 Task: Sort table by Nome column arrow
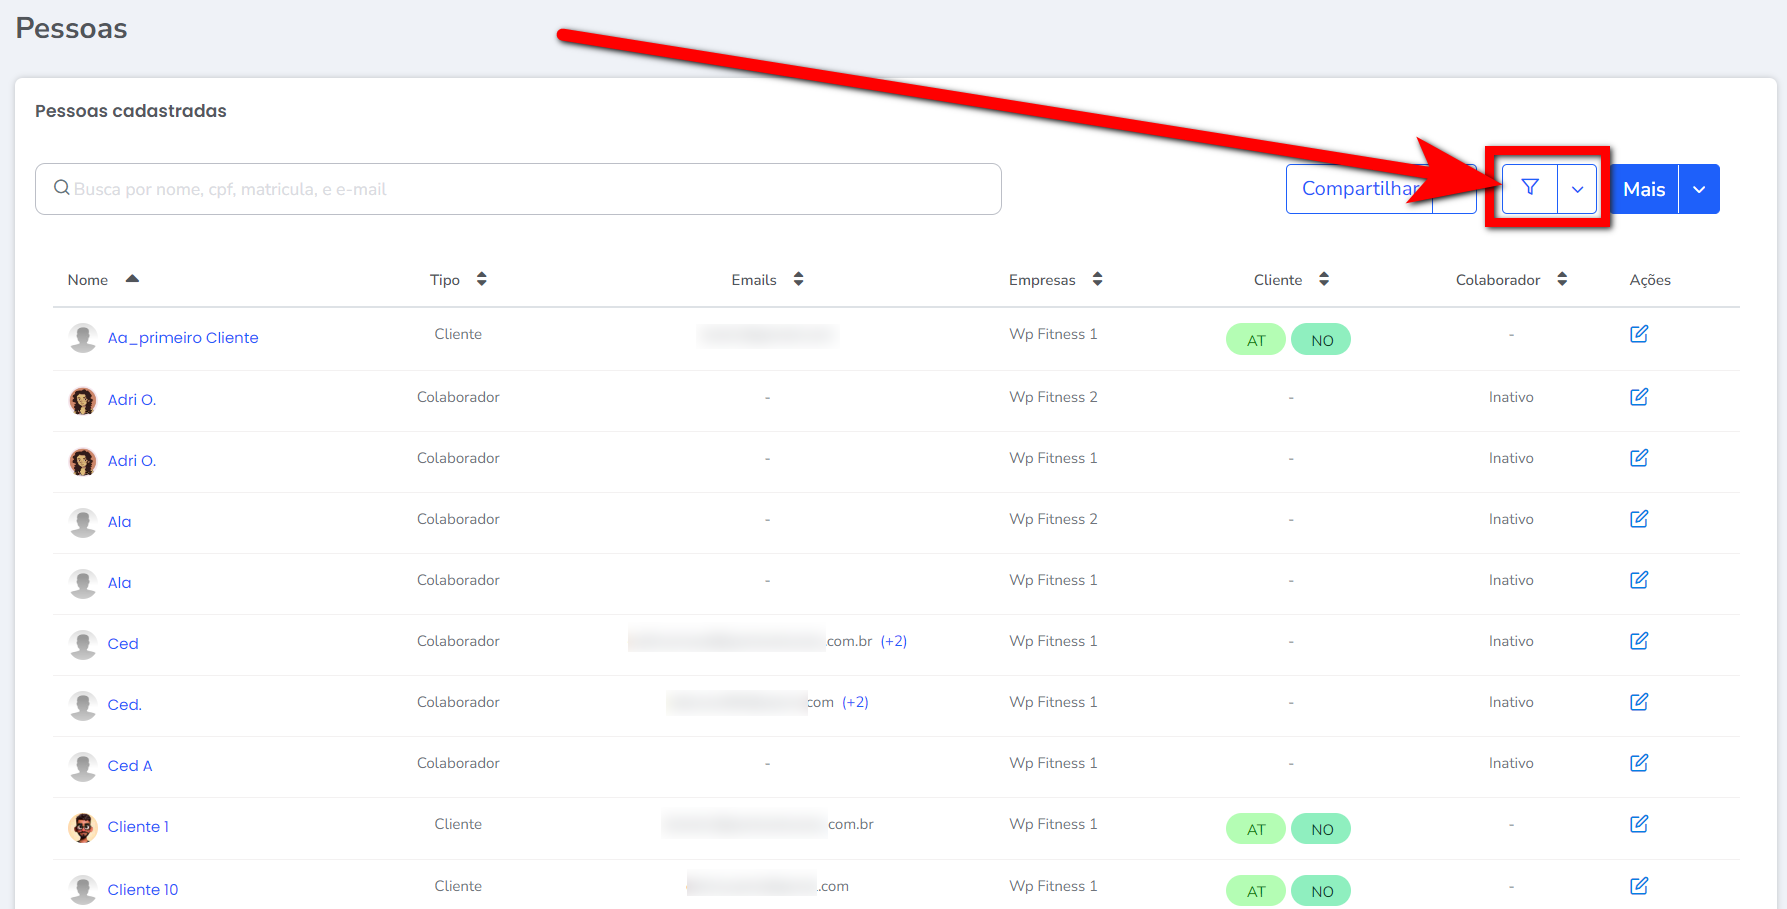pyautogui.click(x=132, y=279)
